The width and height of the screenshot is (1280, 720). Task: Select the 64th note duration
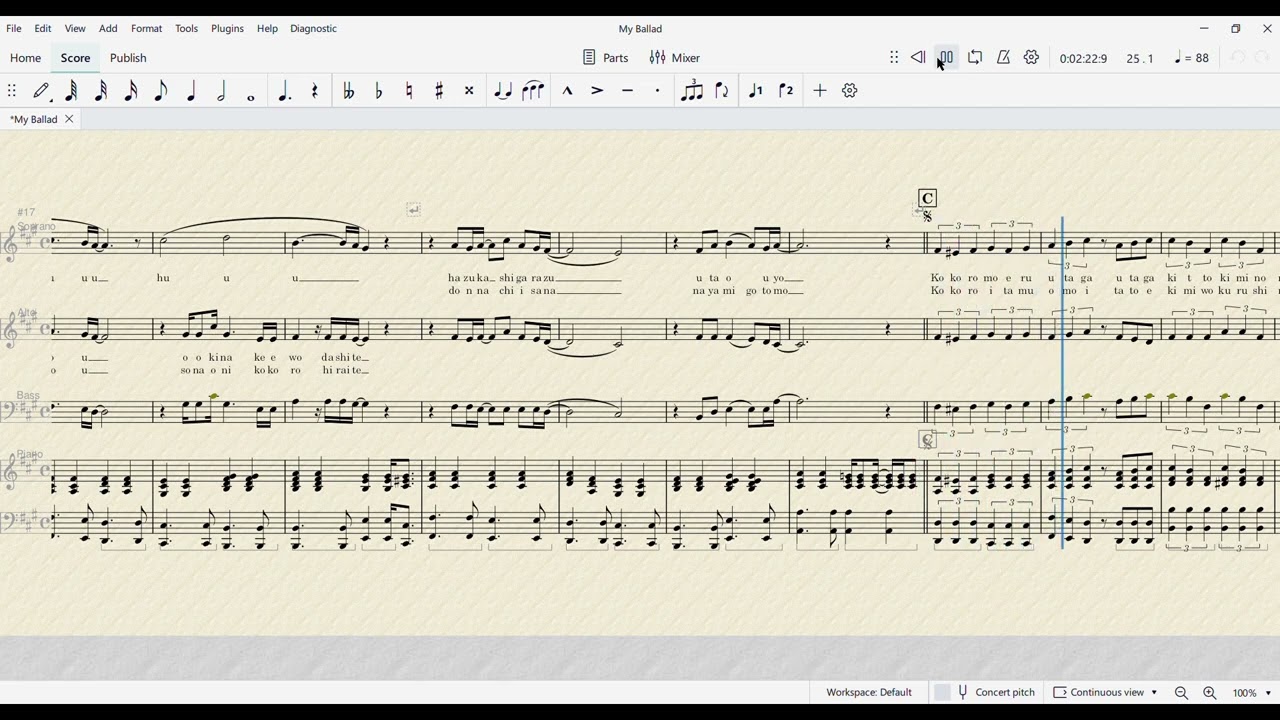click(x=71, y=91)
